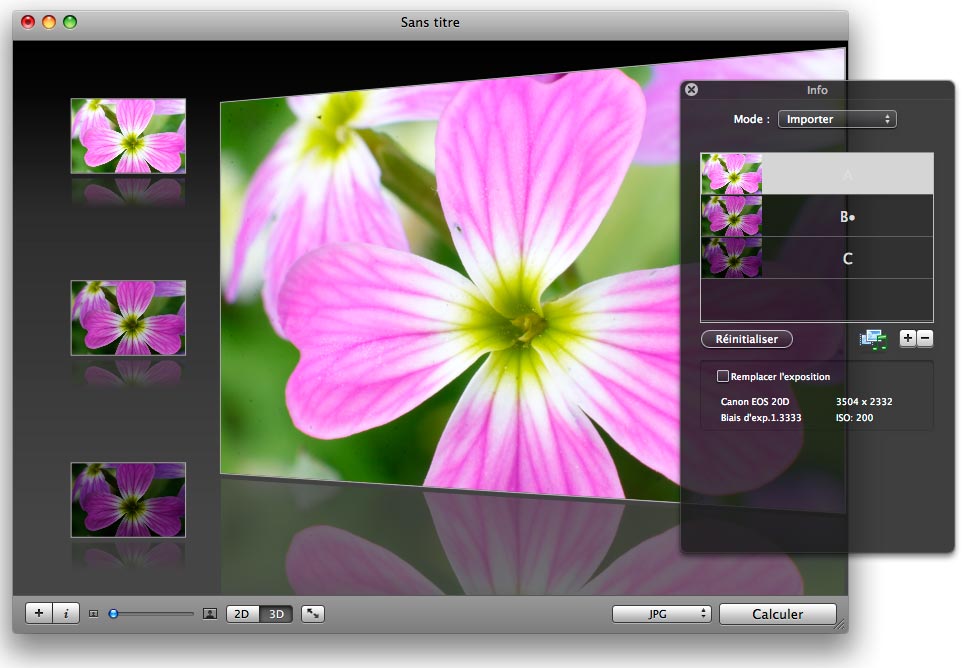This screenshot has height=668, width=970.
Task: Enable Remplacer l'exposition checkbox
Action: tap(723, 376)
